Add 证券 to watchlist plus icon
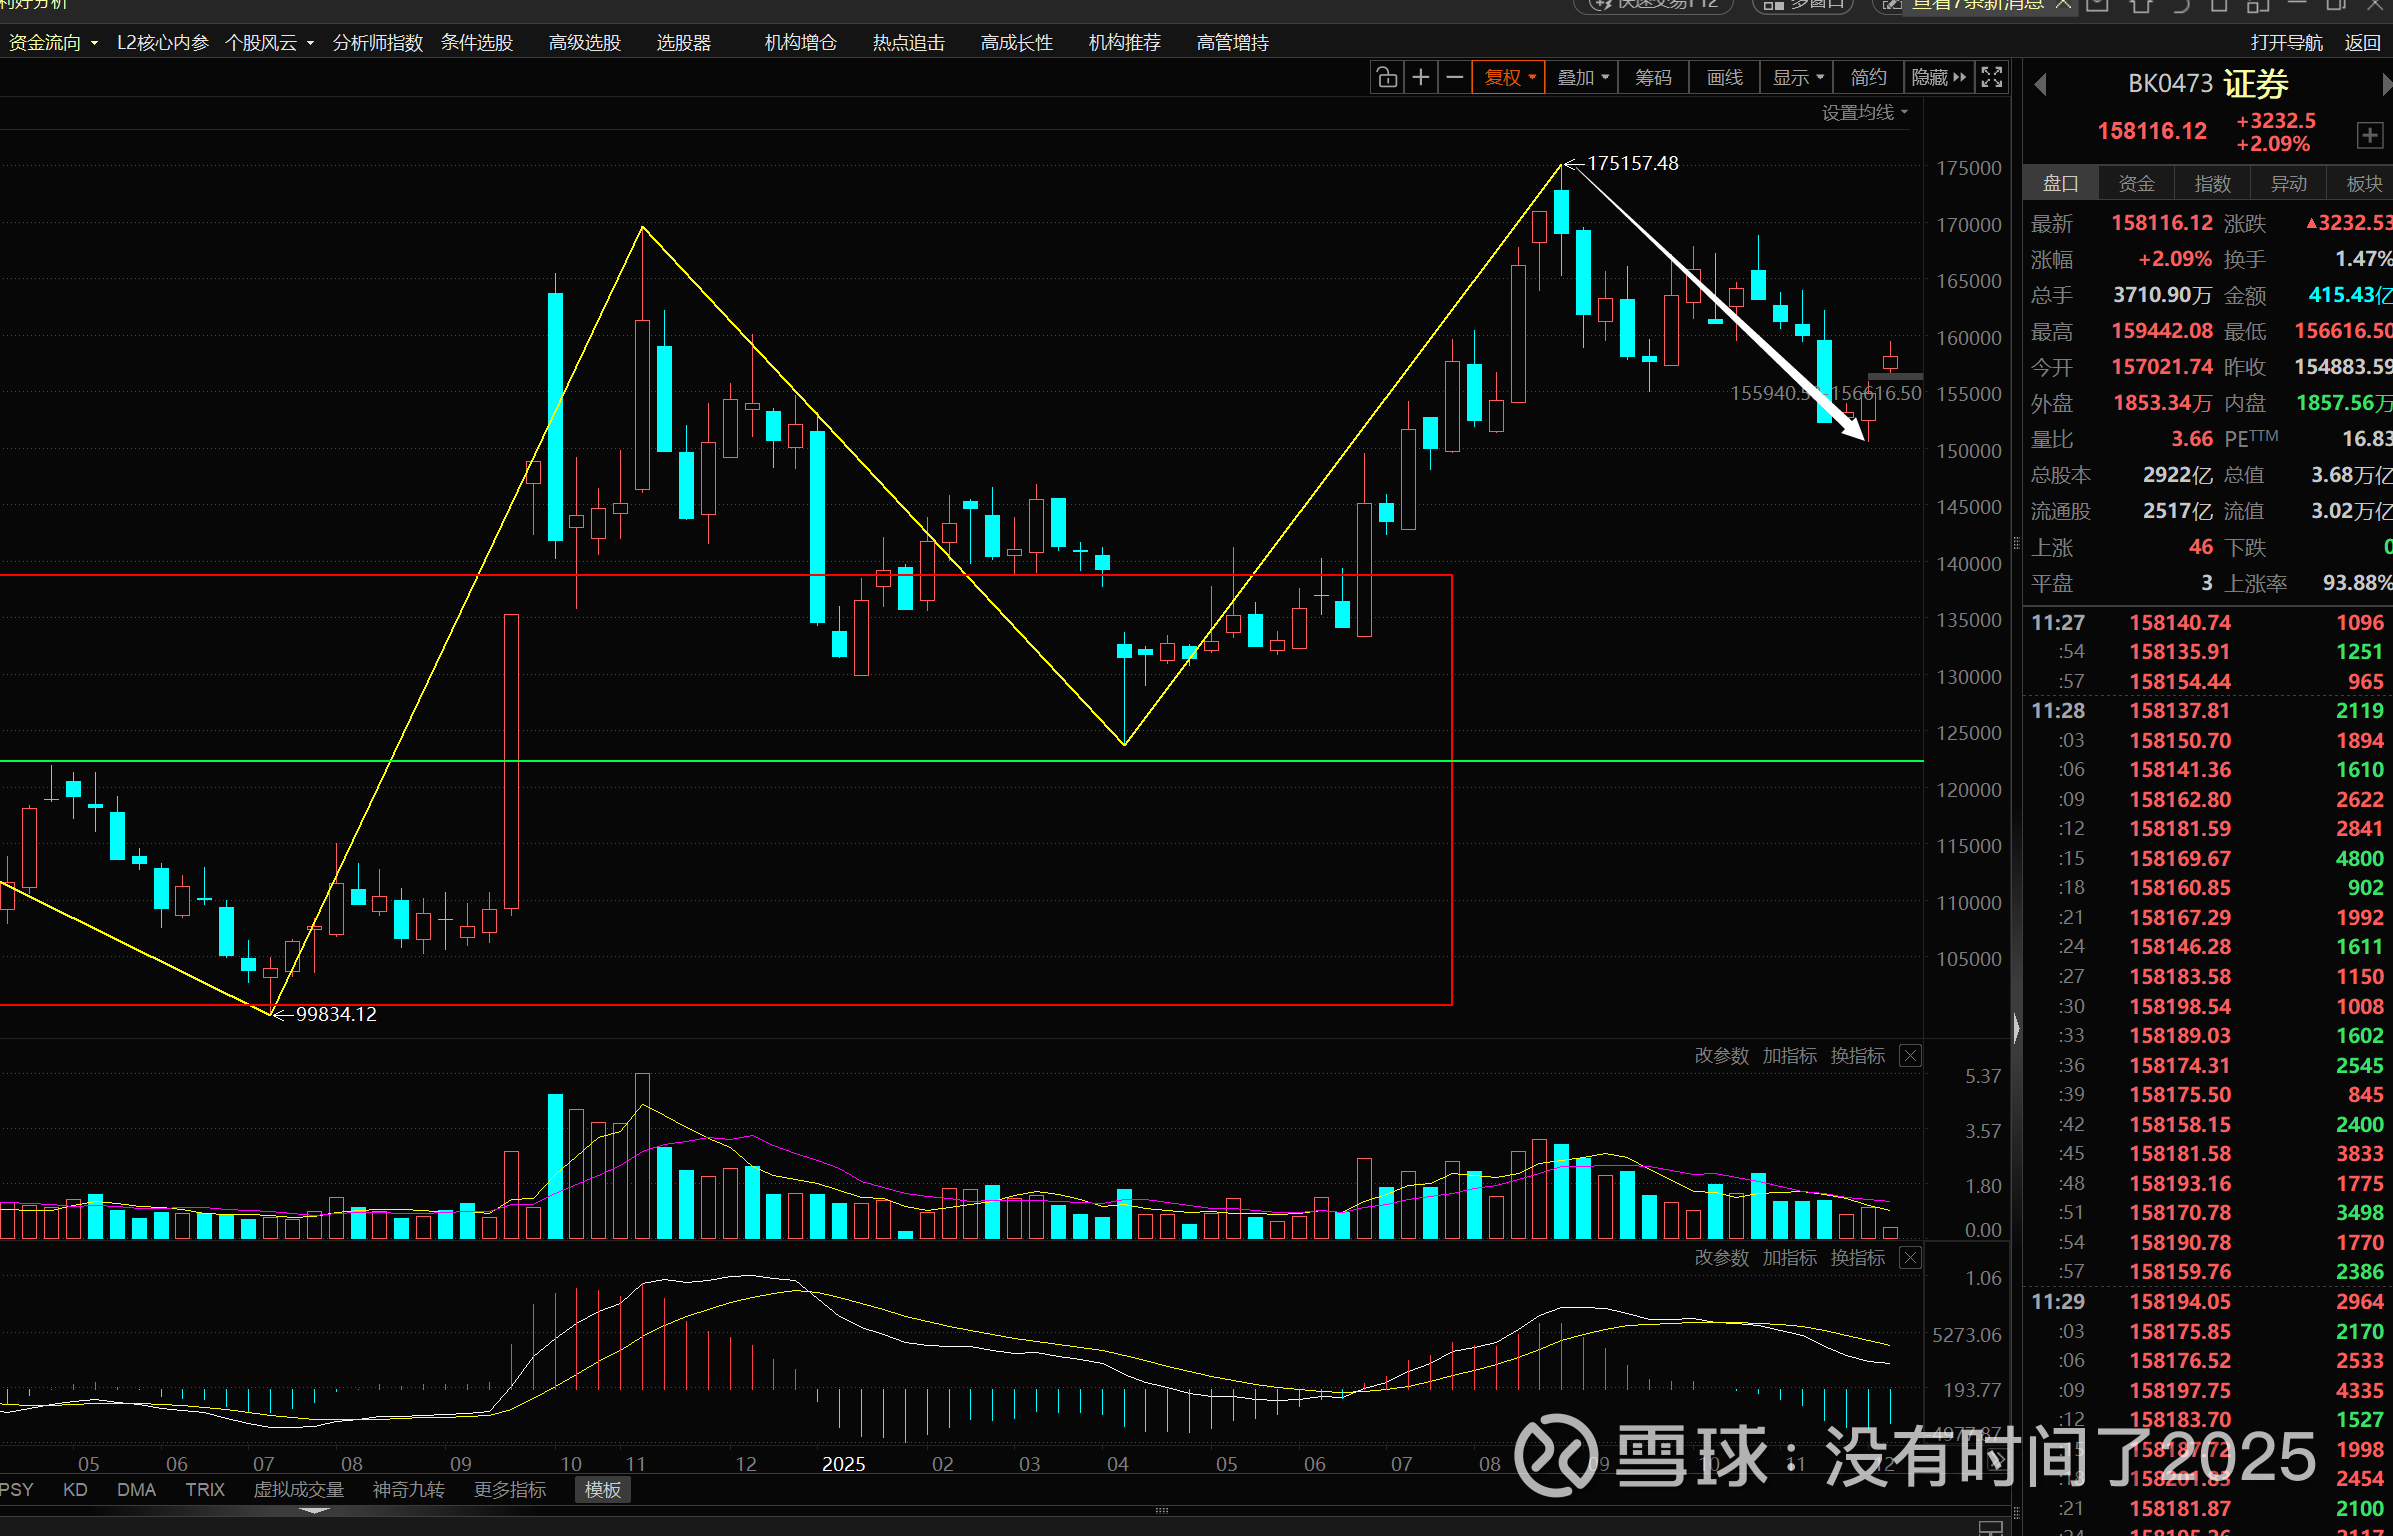 (2369, 135)
